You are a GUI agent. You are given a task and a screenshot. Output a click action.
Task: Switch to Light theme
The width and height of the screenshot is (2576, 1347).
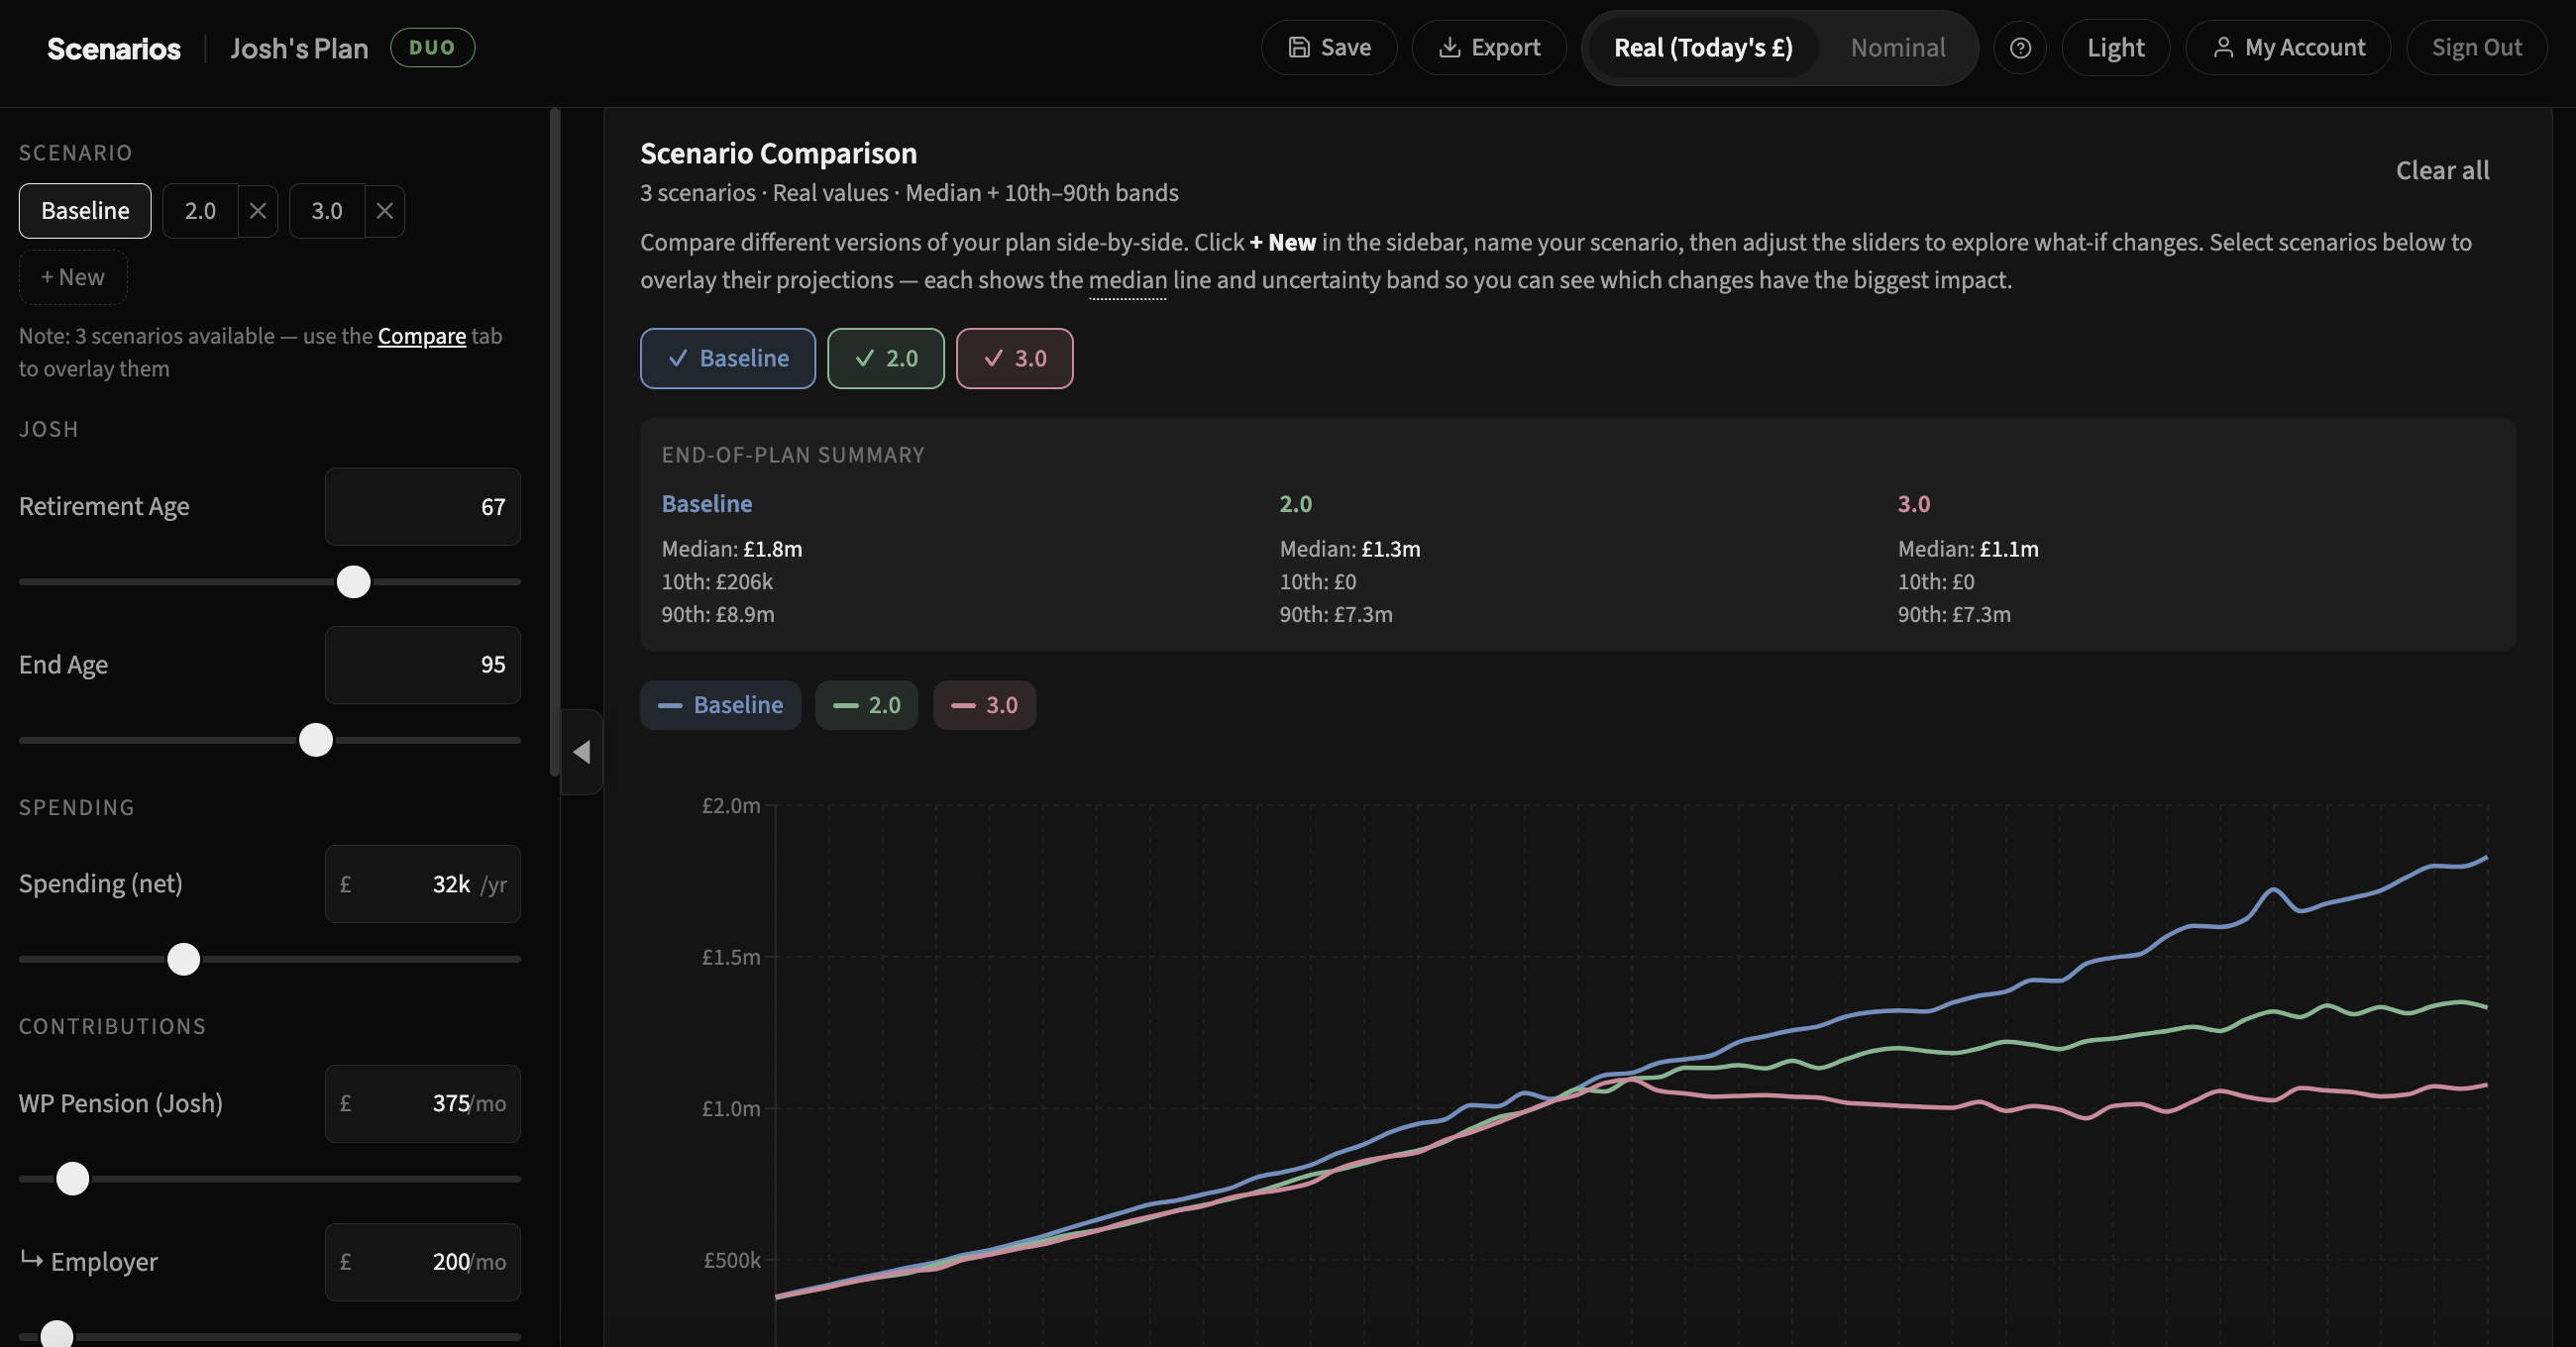point(2116,47)
